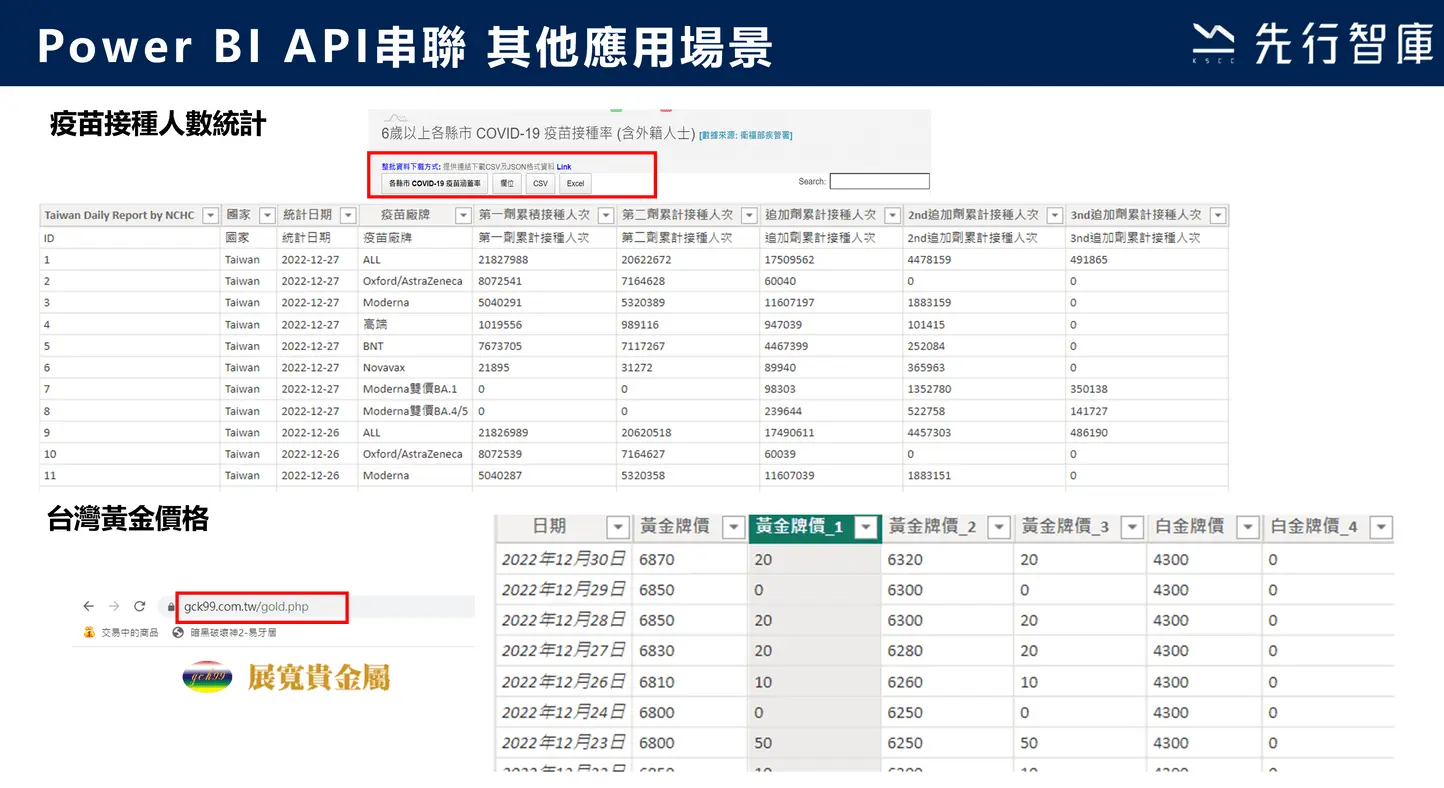Viewport: 1444px width, 788px height.
Task: Open the 數據來源: 衛福部疾管署 link
Action: coord(746,134)
